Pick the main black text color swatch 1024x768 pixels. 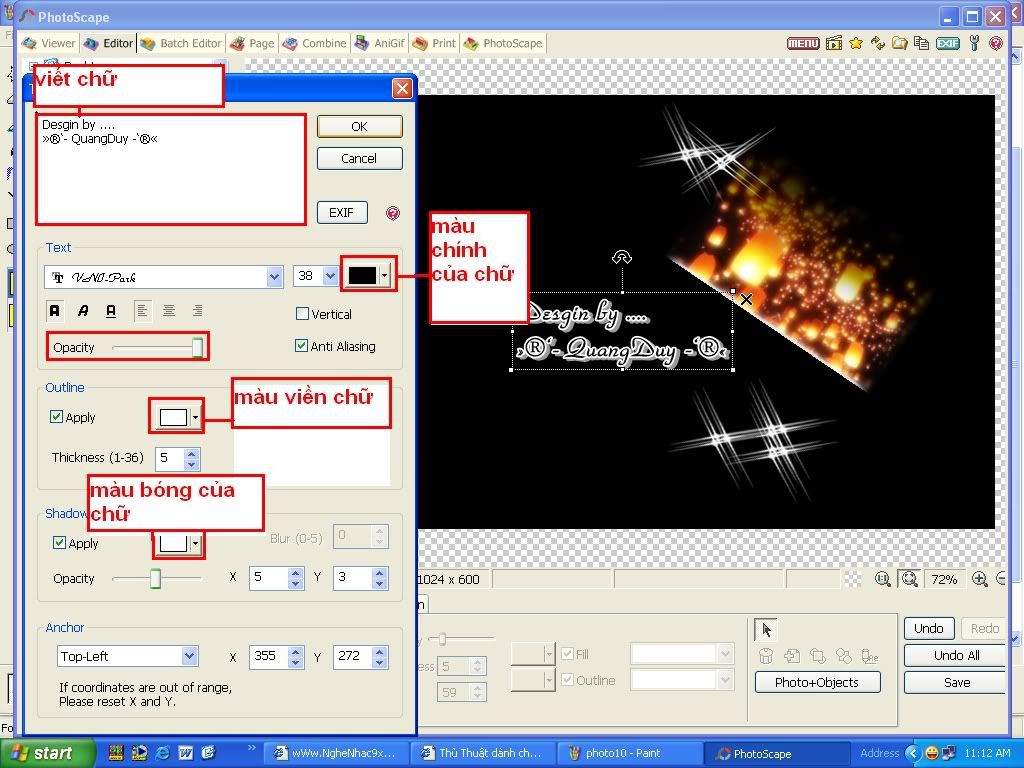[362, 276]
